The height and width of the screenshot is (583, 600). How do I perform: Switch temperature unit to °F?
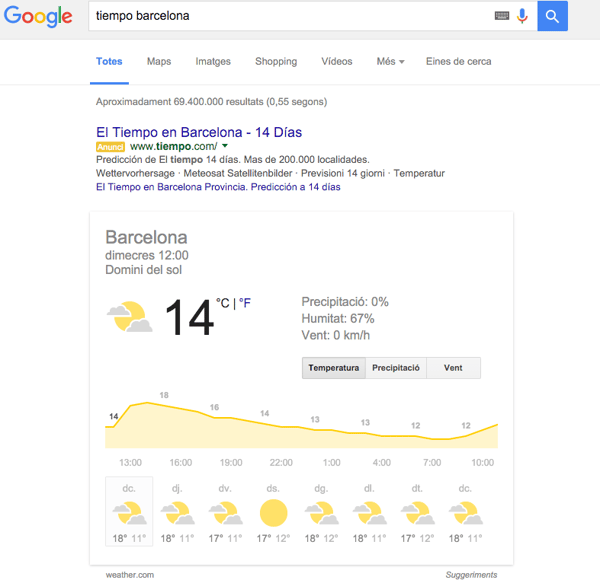[244, 302]
